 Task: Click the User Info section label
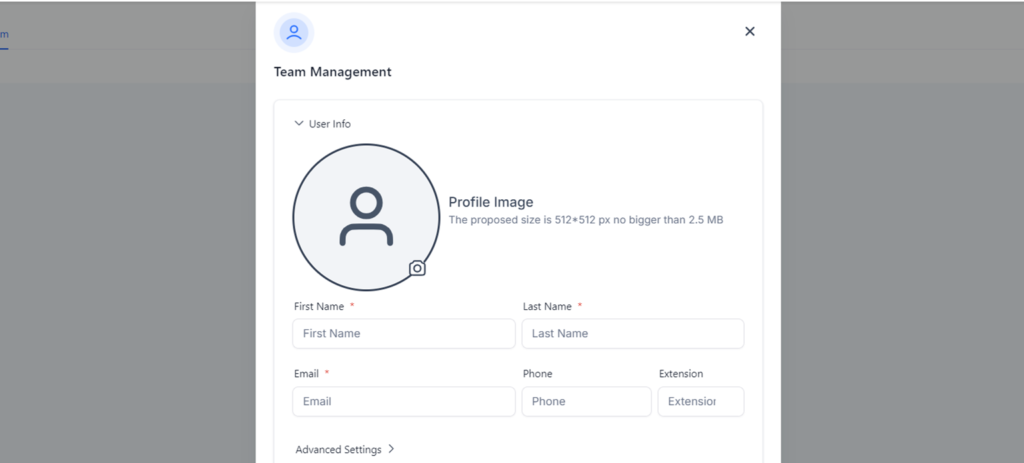click(x=330, y=124)
